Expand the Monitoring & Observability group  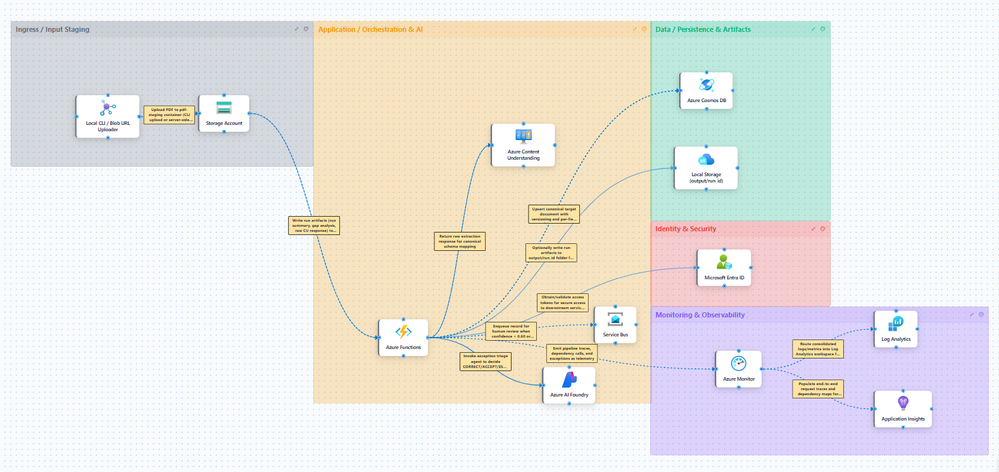(972, 314)
